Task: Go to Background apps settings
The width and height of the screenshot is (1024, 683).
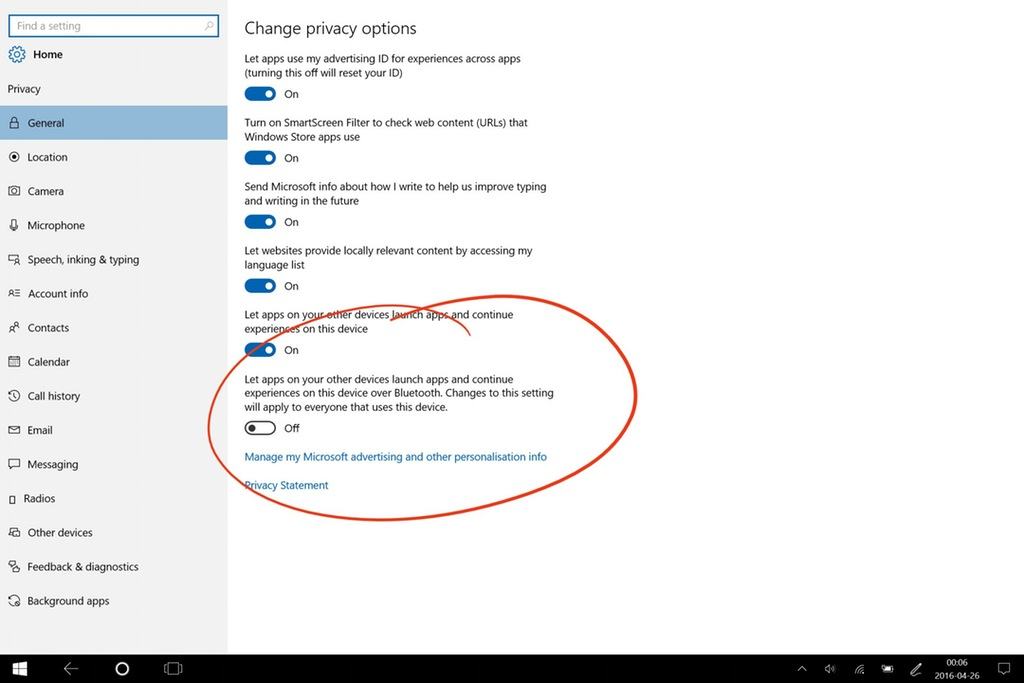Action: coord(68,601)
